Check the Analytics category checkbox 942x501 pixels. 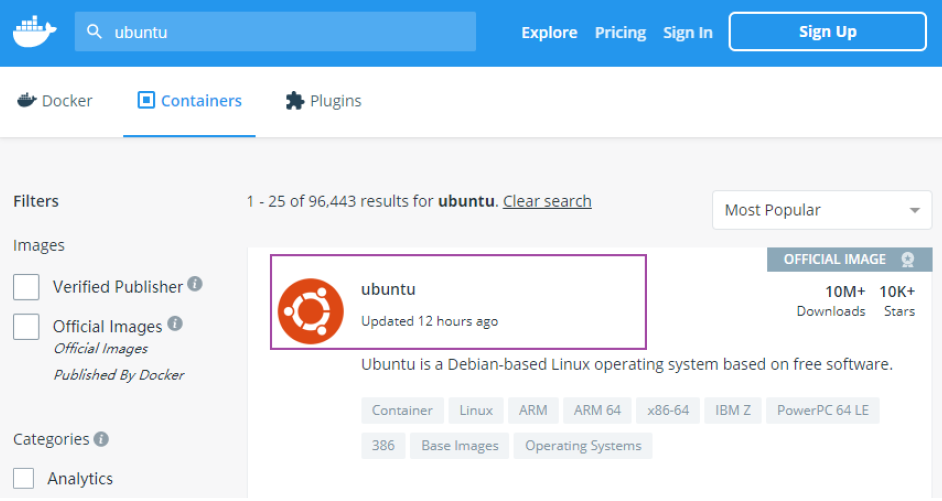tap(23, 478)
